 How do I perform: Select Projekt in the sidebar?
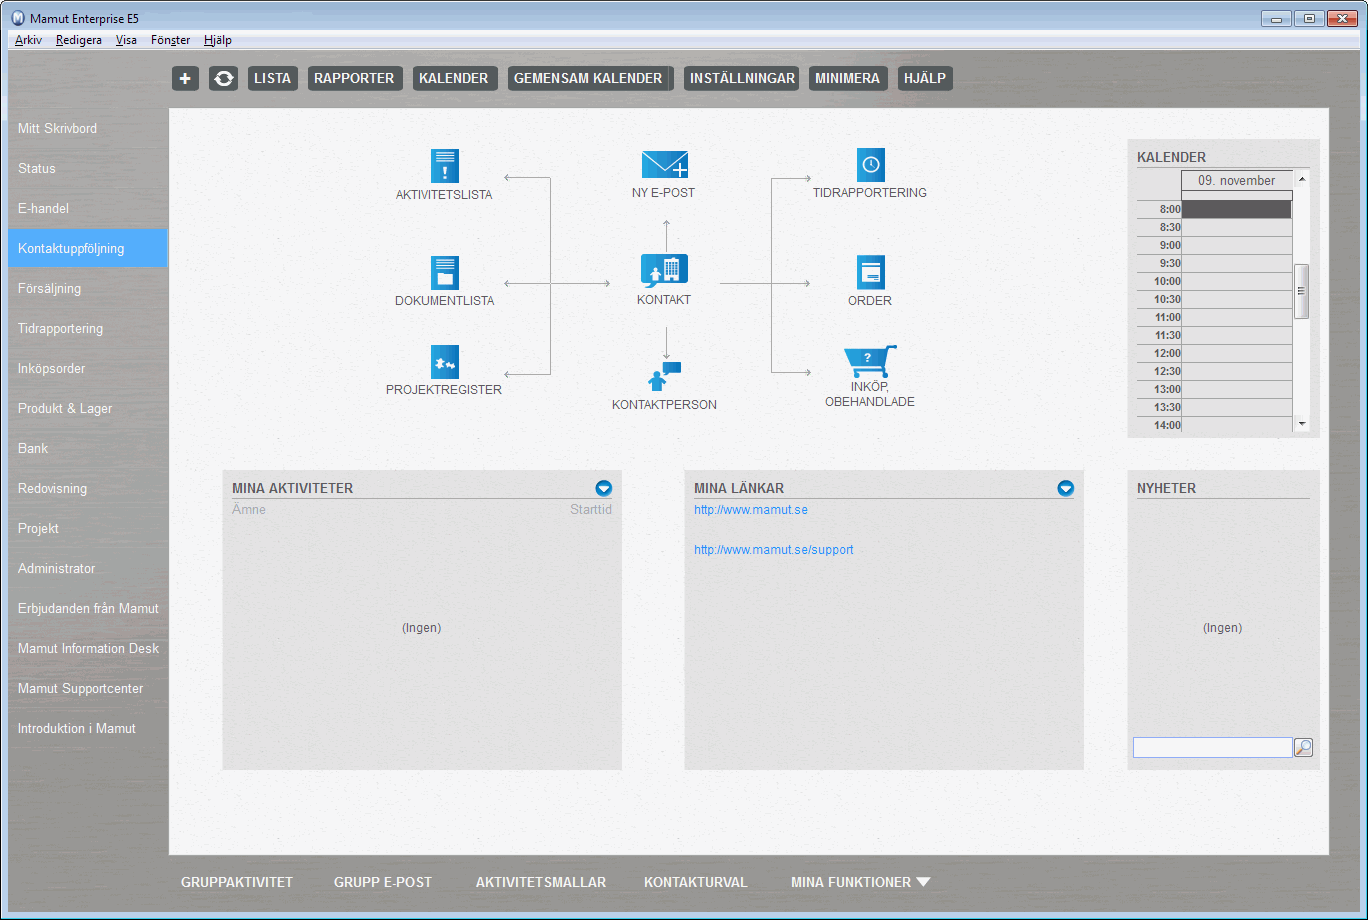[88, 528]
